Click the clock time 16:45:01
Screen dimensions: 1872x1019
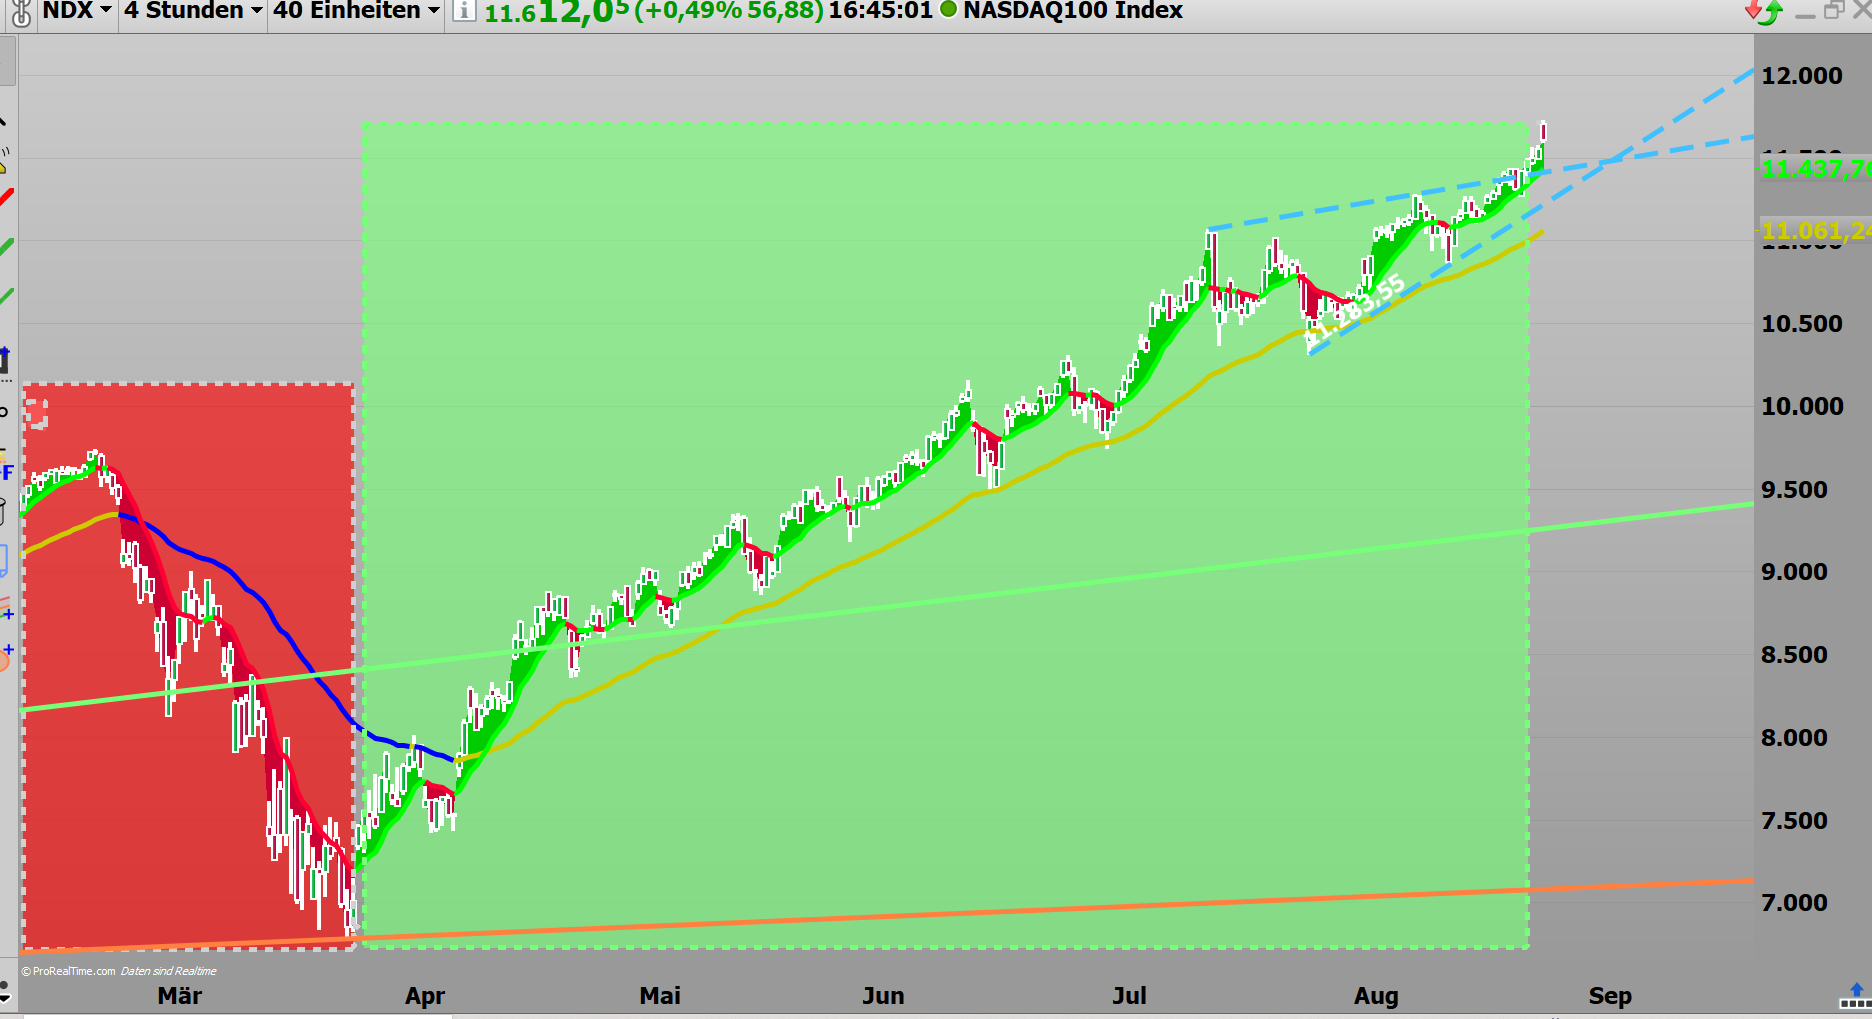(x=880, y=11)
